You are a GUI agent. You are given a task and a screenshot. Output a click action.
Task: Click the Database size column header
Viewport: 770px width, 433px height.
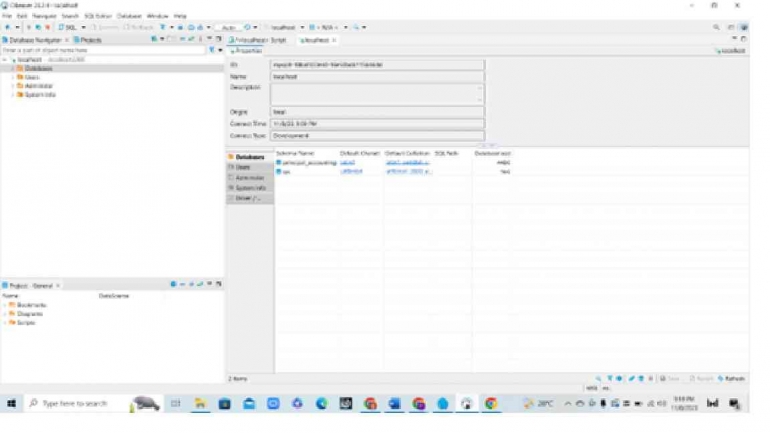(493, 153)
